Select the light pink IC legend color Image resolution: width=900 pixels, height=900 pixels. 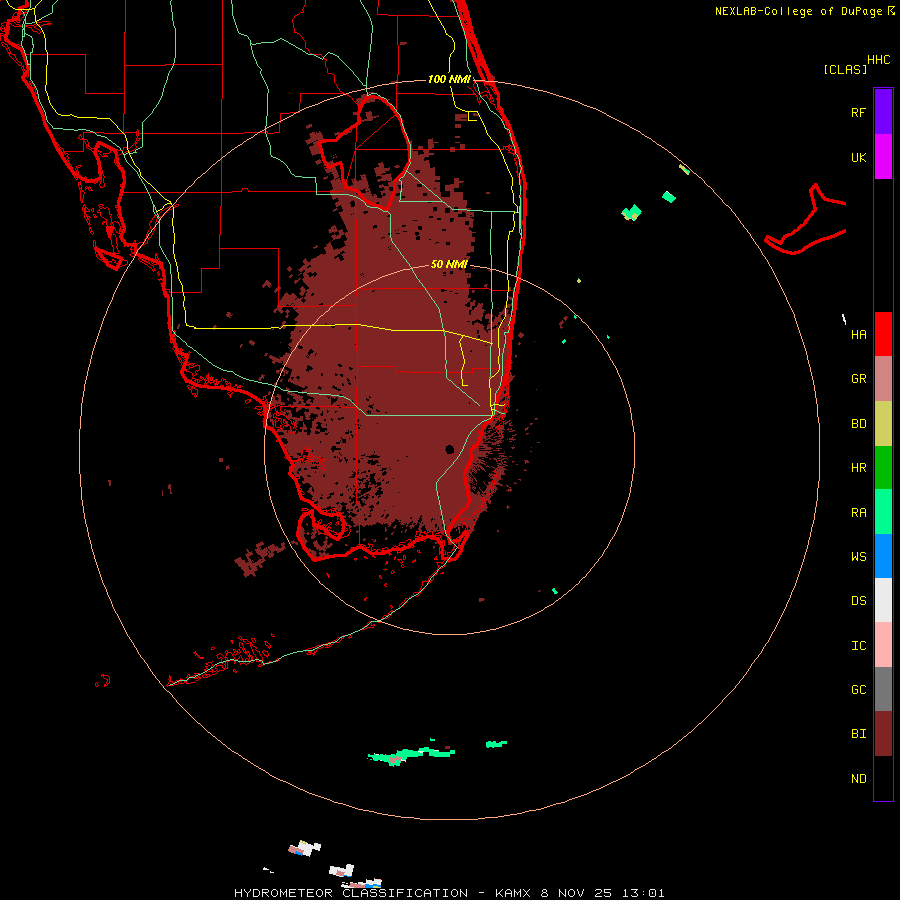[883, 645]
